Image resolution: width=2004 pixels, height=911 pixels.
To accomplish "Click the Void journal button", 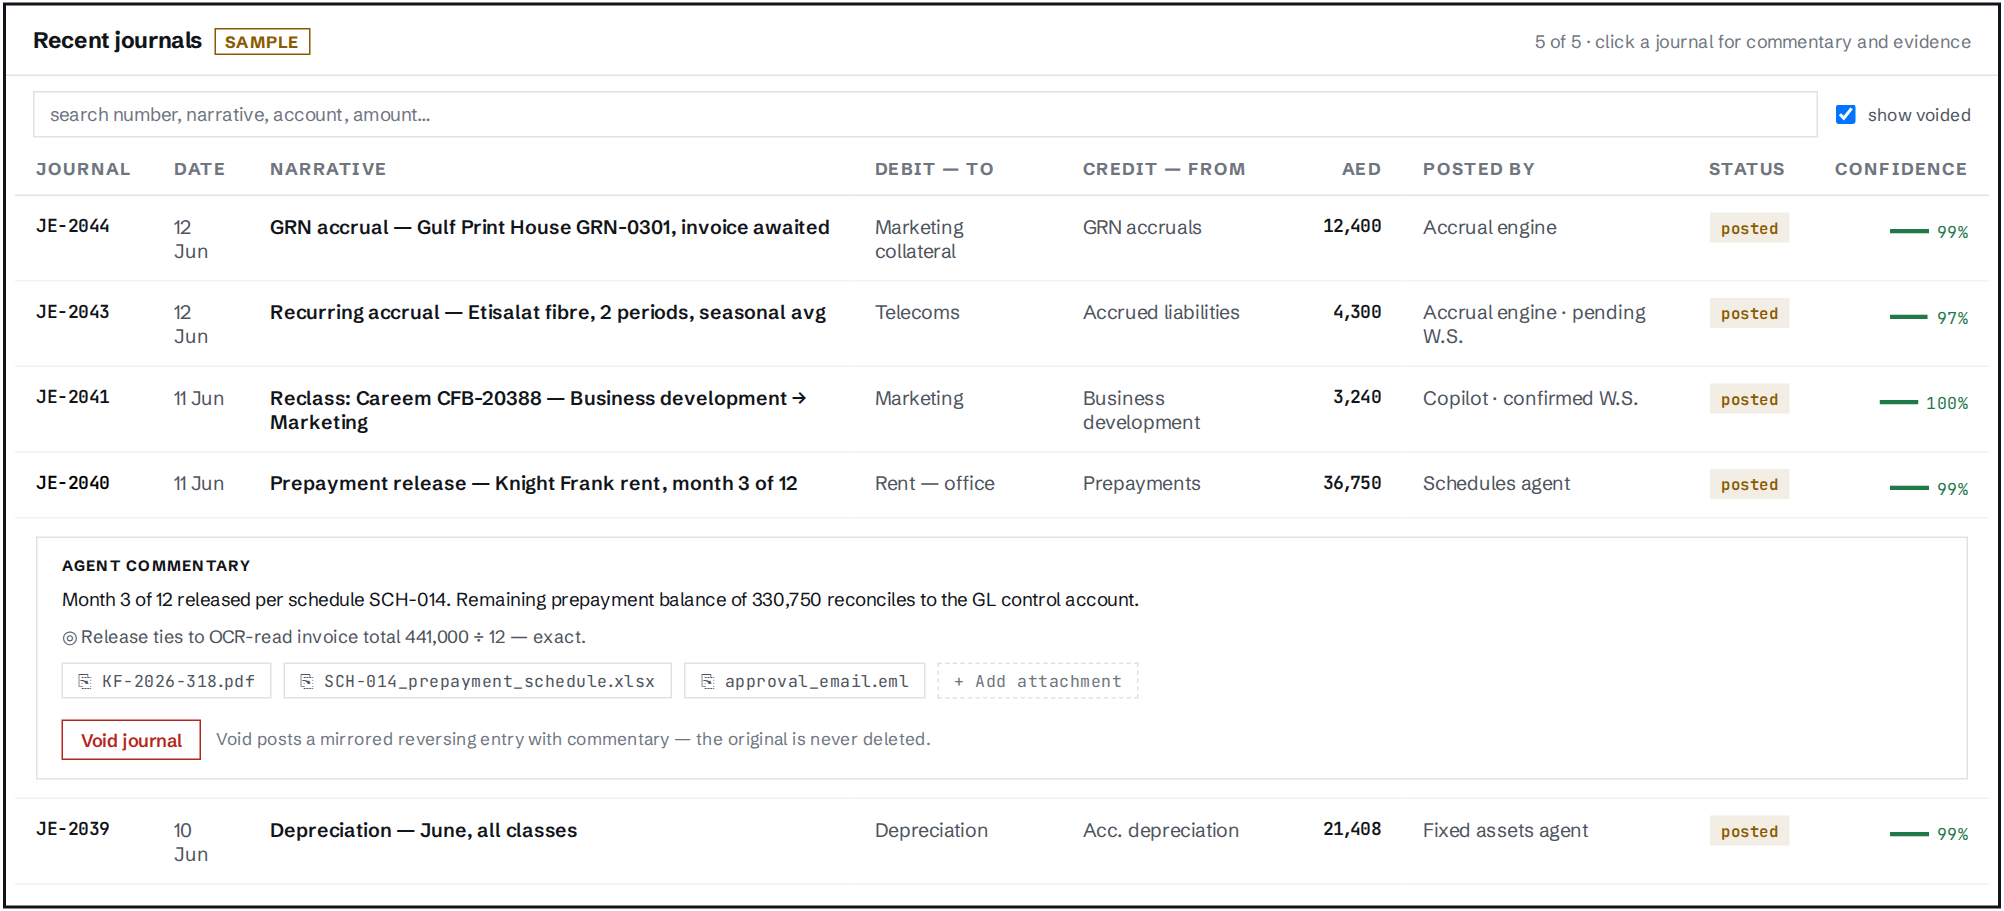I will [x=131, y=740].
